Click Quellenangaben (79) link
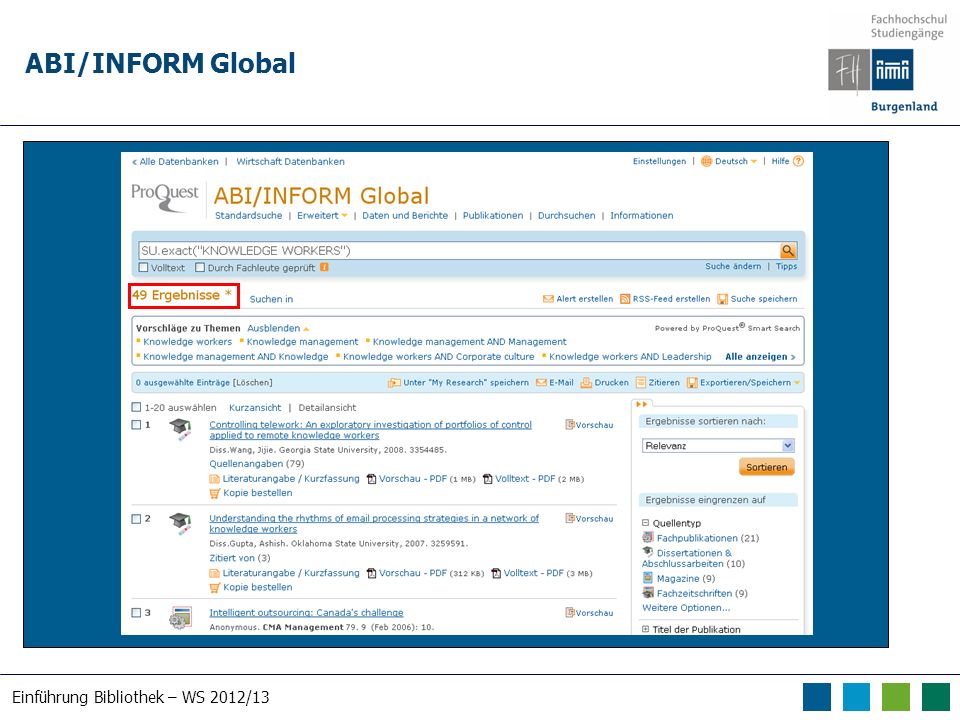The width and height of the screenshot is (960, 720). tap(257, 464)
